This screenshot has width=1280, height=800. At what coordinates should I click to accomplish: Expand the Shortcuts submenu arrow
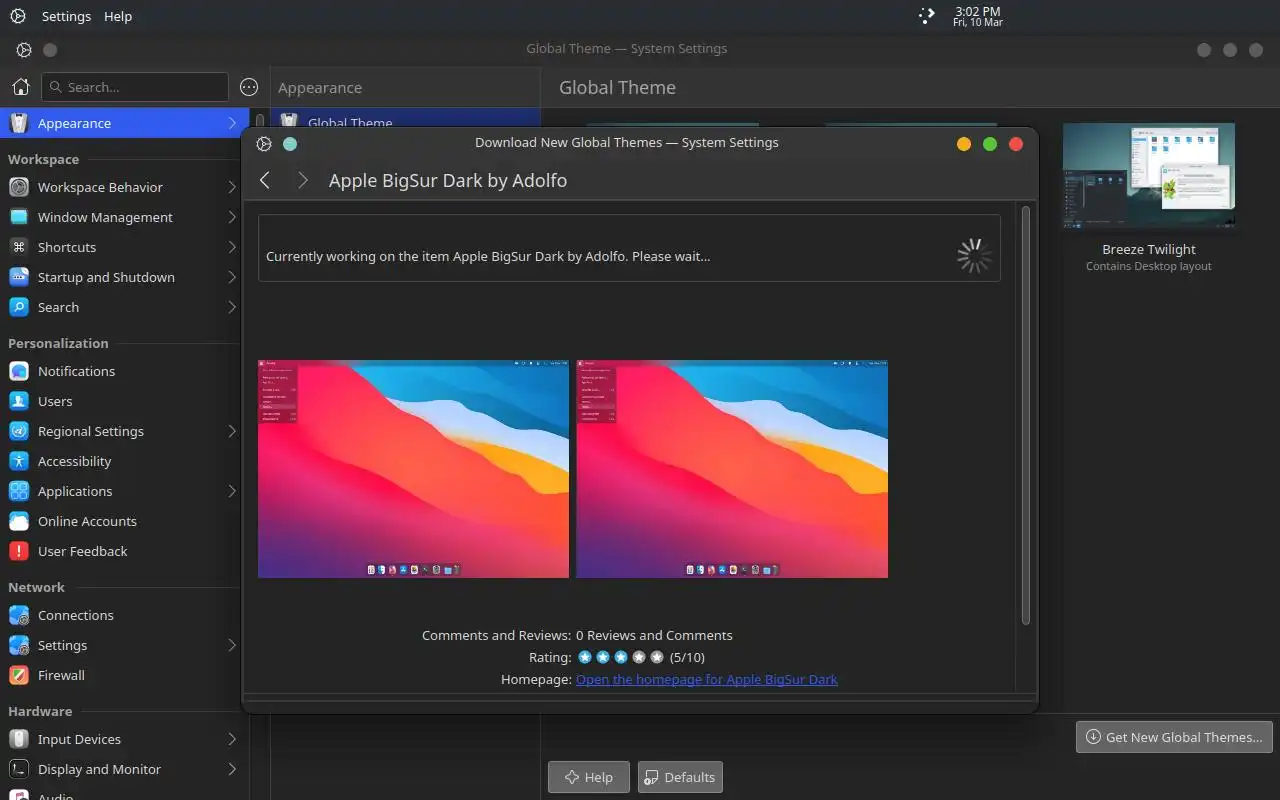point(232,247)
